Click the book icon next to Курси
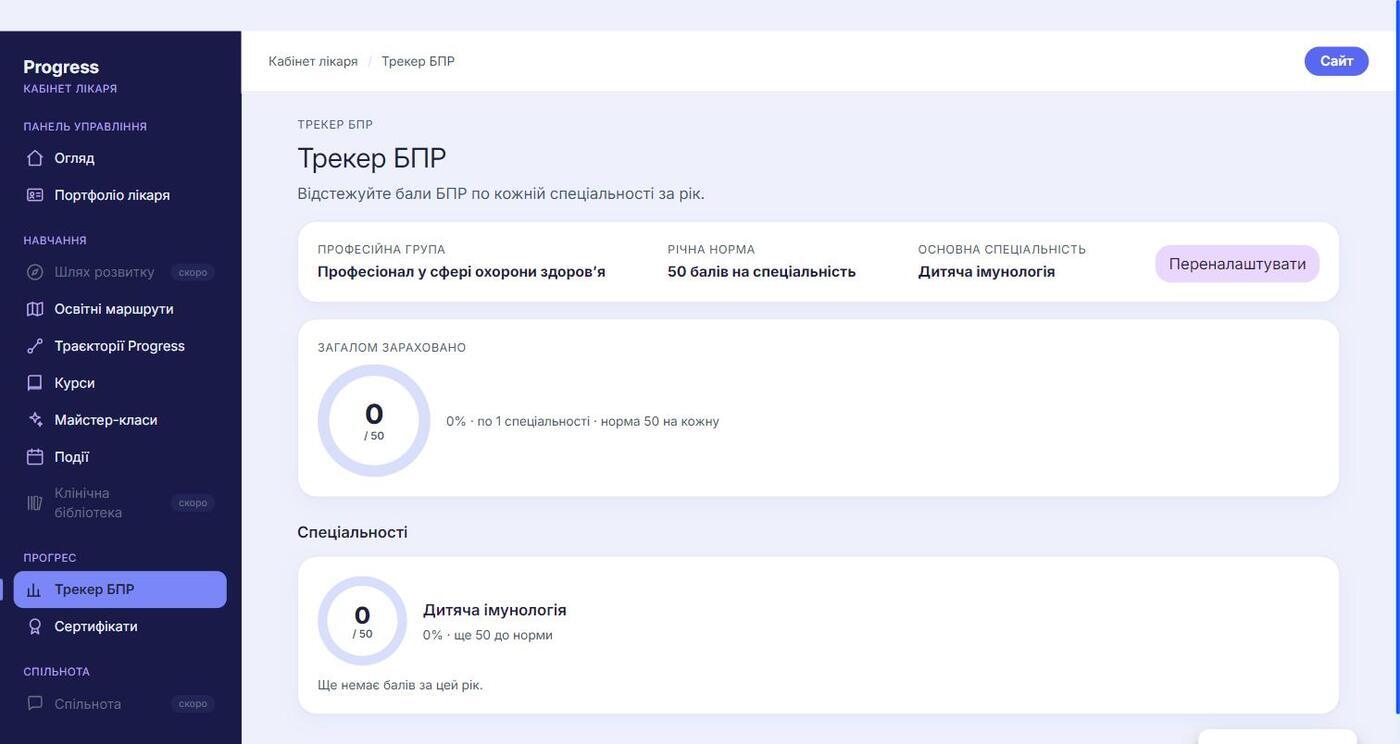This screenshot has width=1400, height=744. (x=35, y=383)
